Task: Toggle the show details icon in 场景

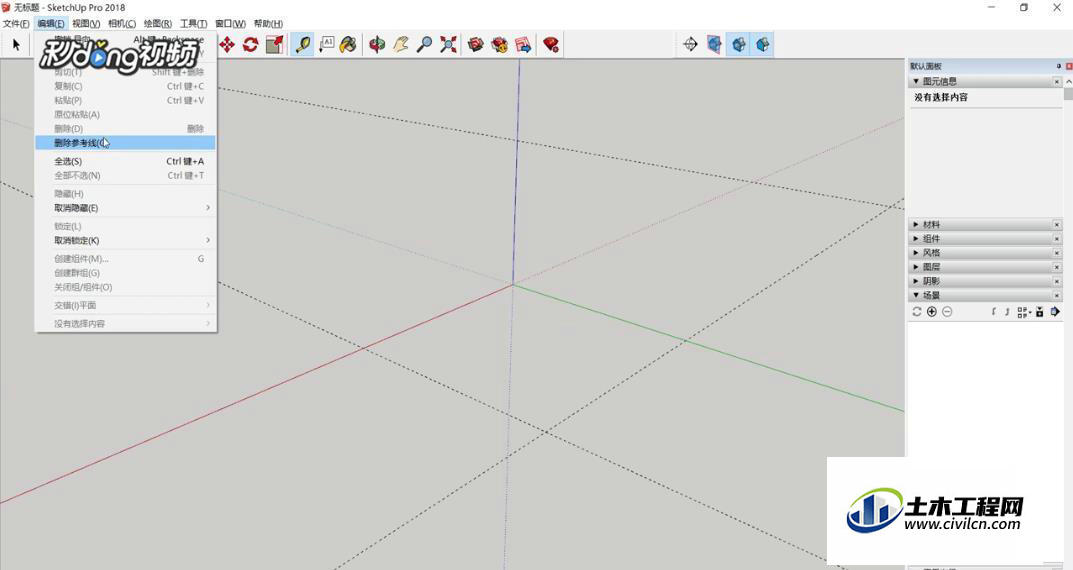Action: 1039,312
